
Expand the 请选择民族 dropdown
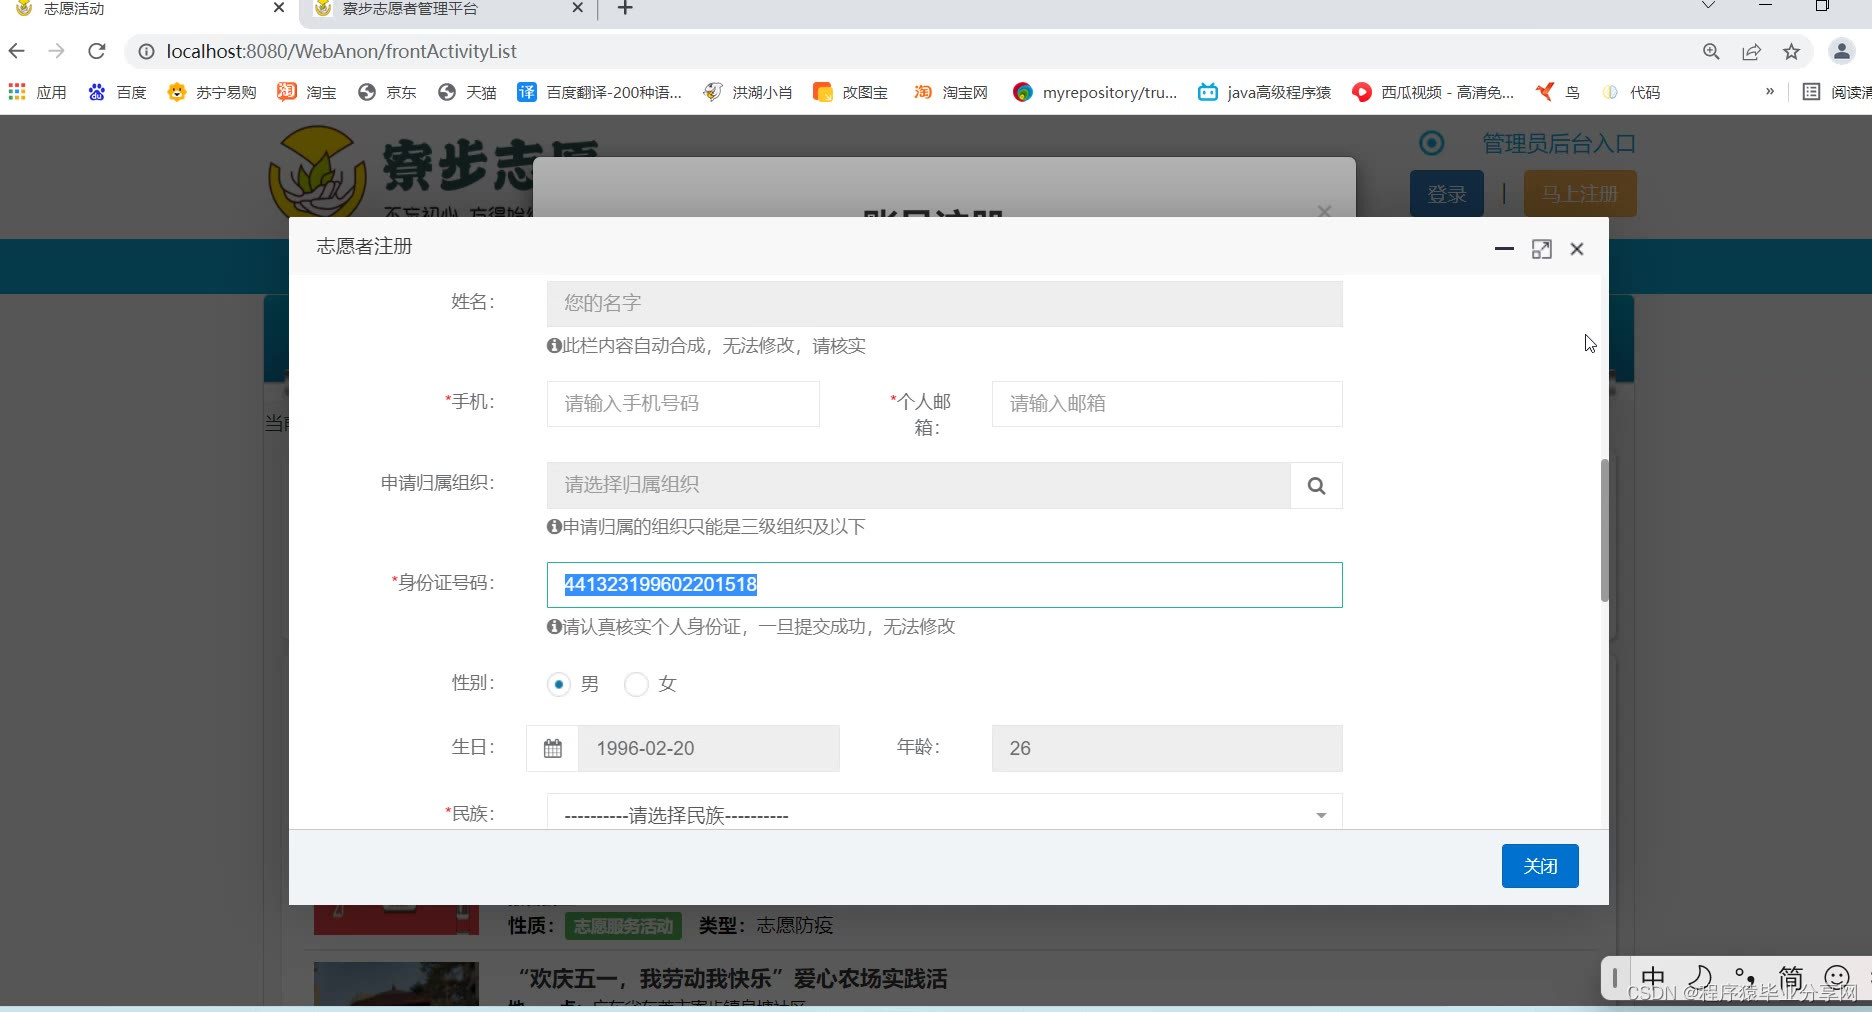coord(944,814)
